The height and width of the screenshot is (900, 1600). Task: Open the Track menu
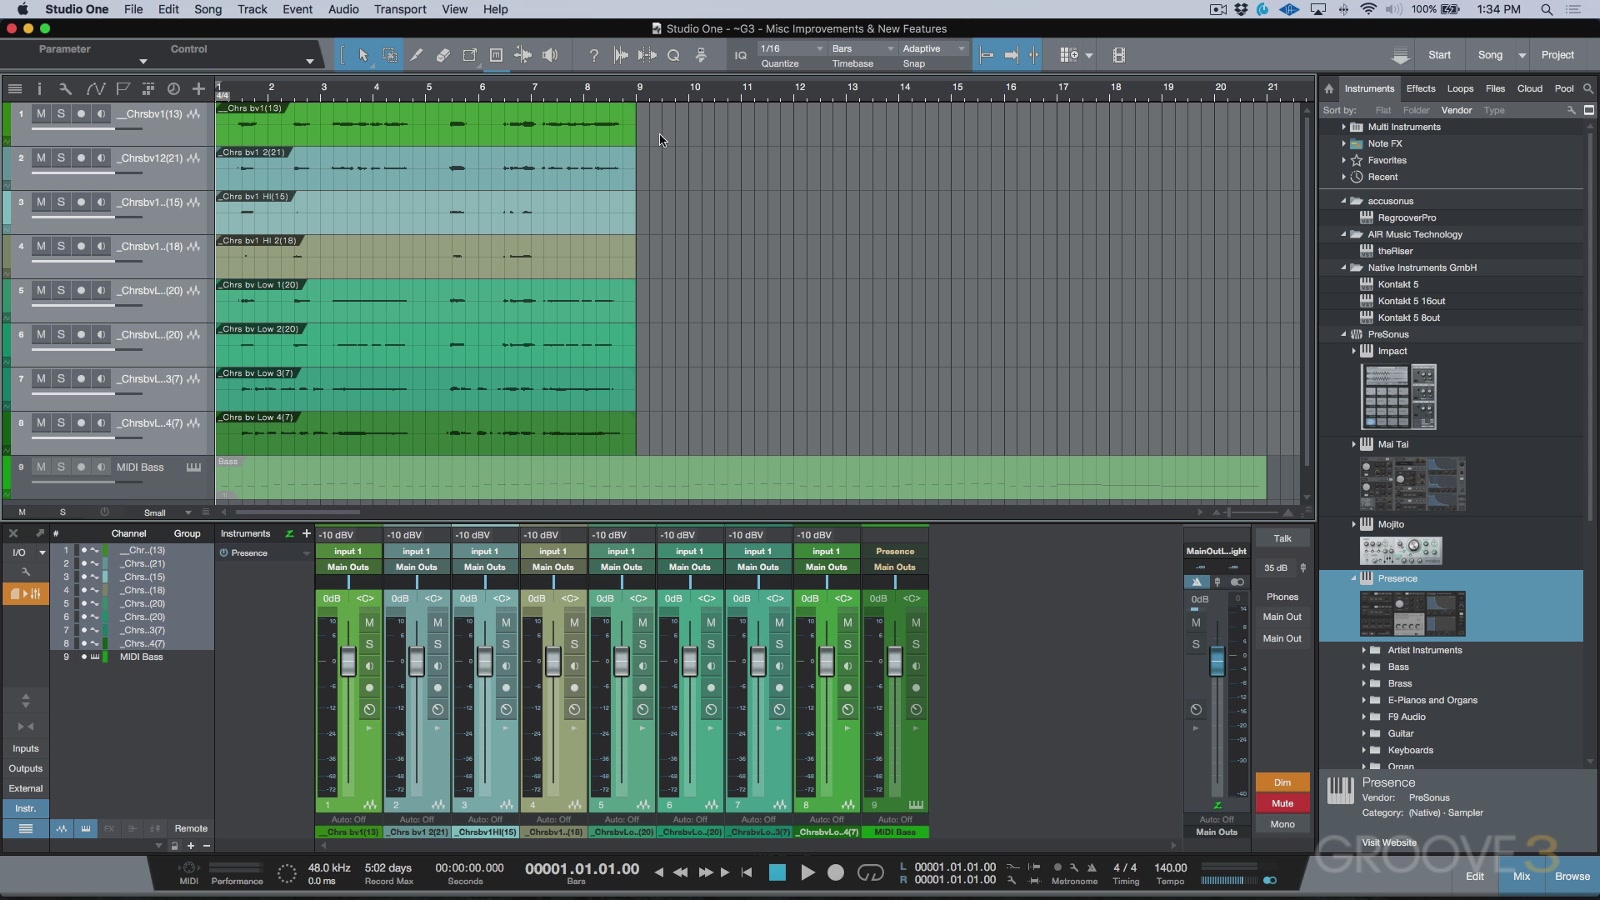click(252, 9)
